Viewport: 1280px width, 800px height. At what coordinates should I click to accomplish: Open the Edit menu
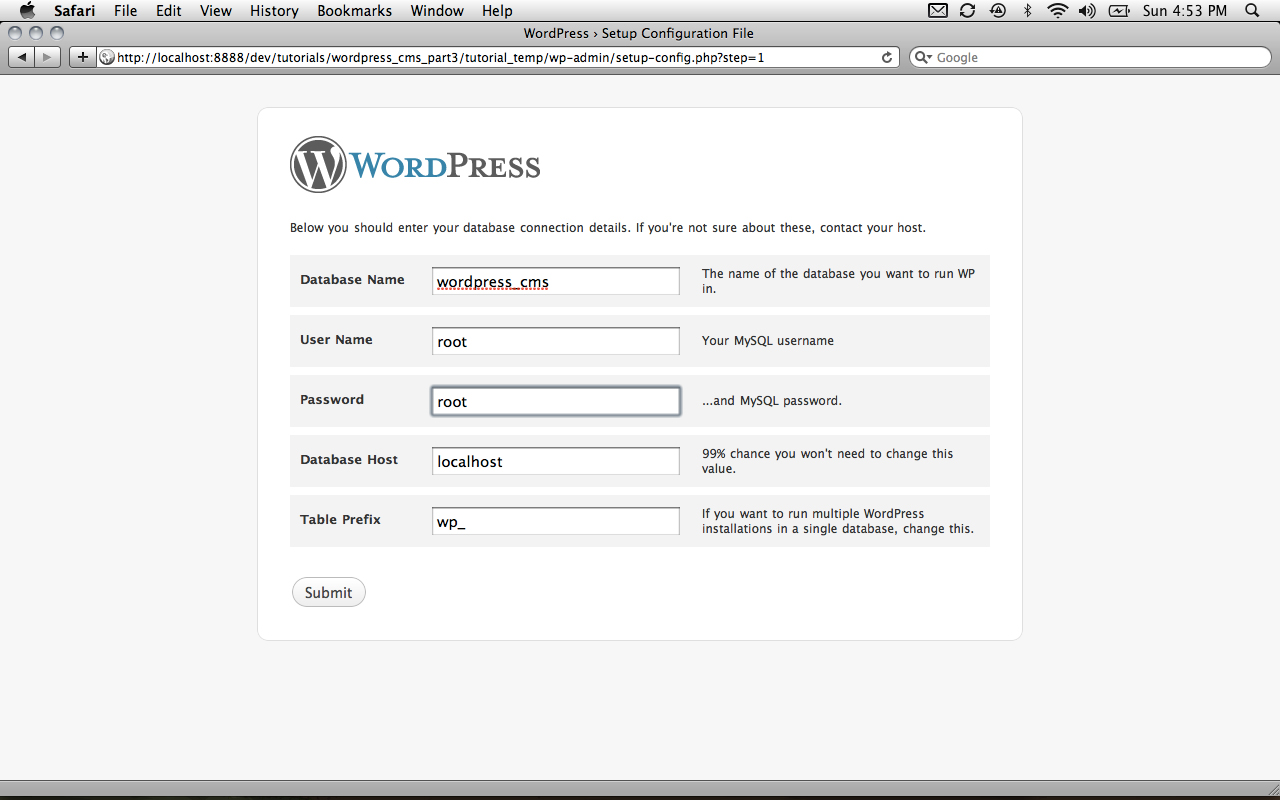tap(168, 11)
